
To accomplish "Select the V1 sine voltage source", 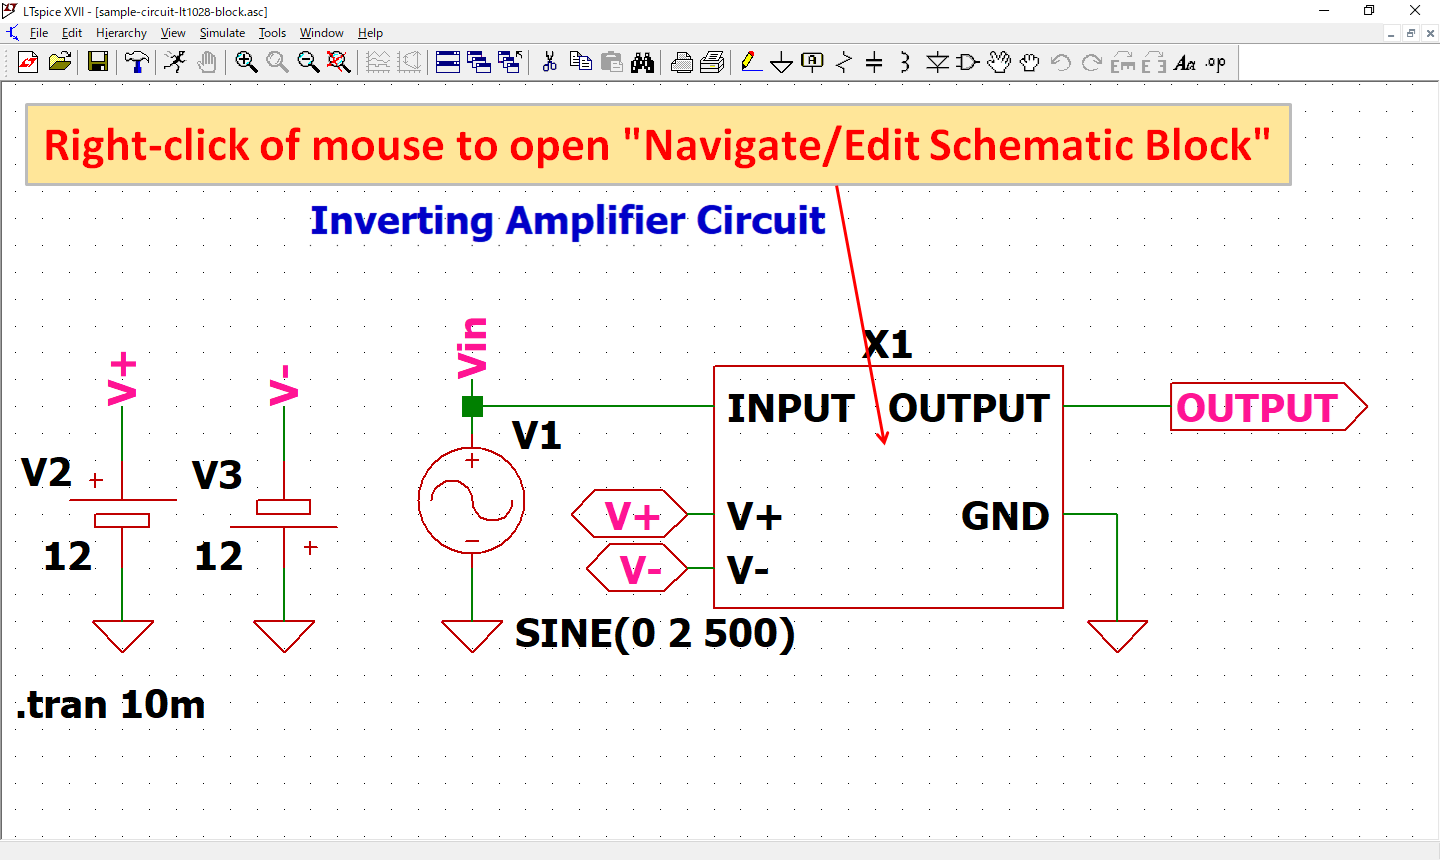I will pyautogui.click(x=471, y=499).
